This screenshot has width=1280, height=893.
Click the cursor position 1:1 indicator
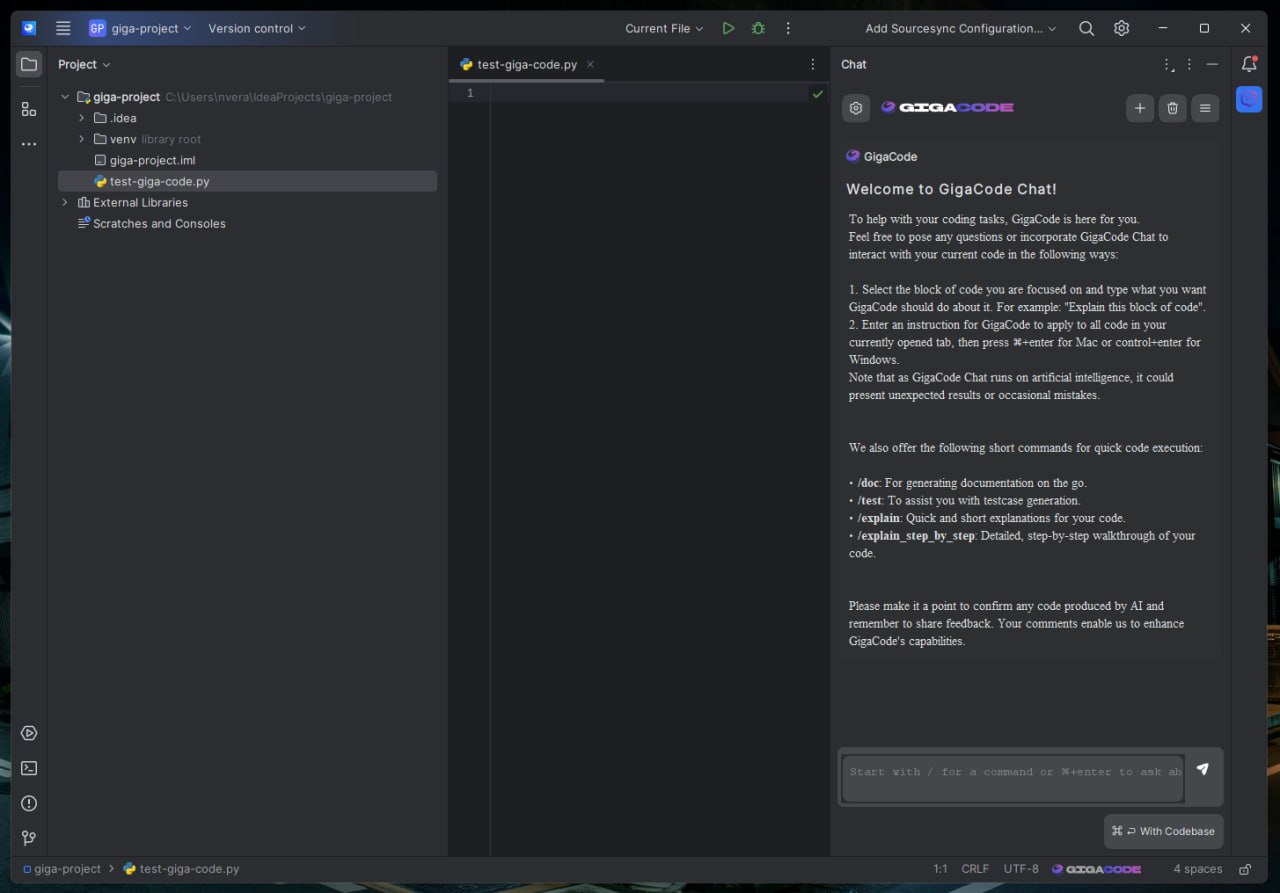coord(940,869)
